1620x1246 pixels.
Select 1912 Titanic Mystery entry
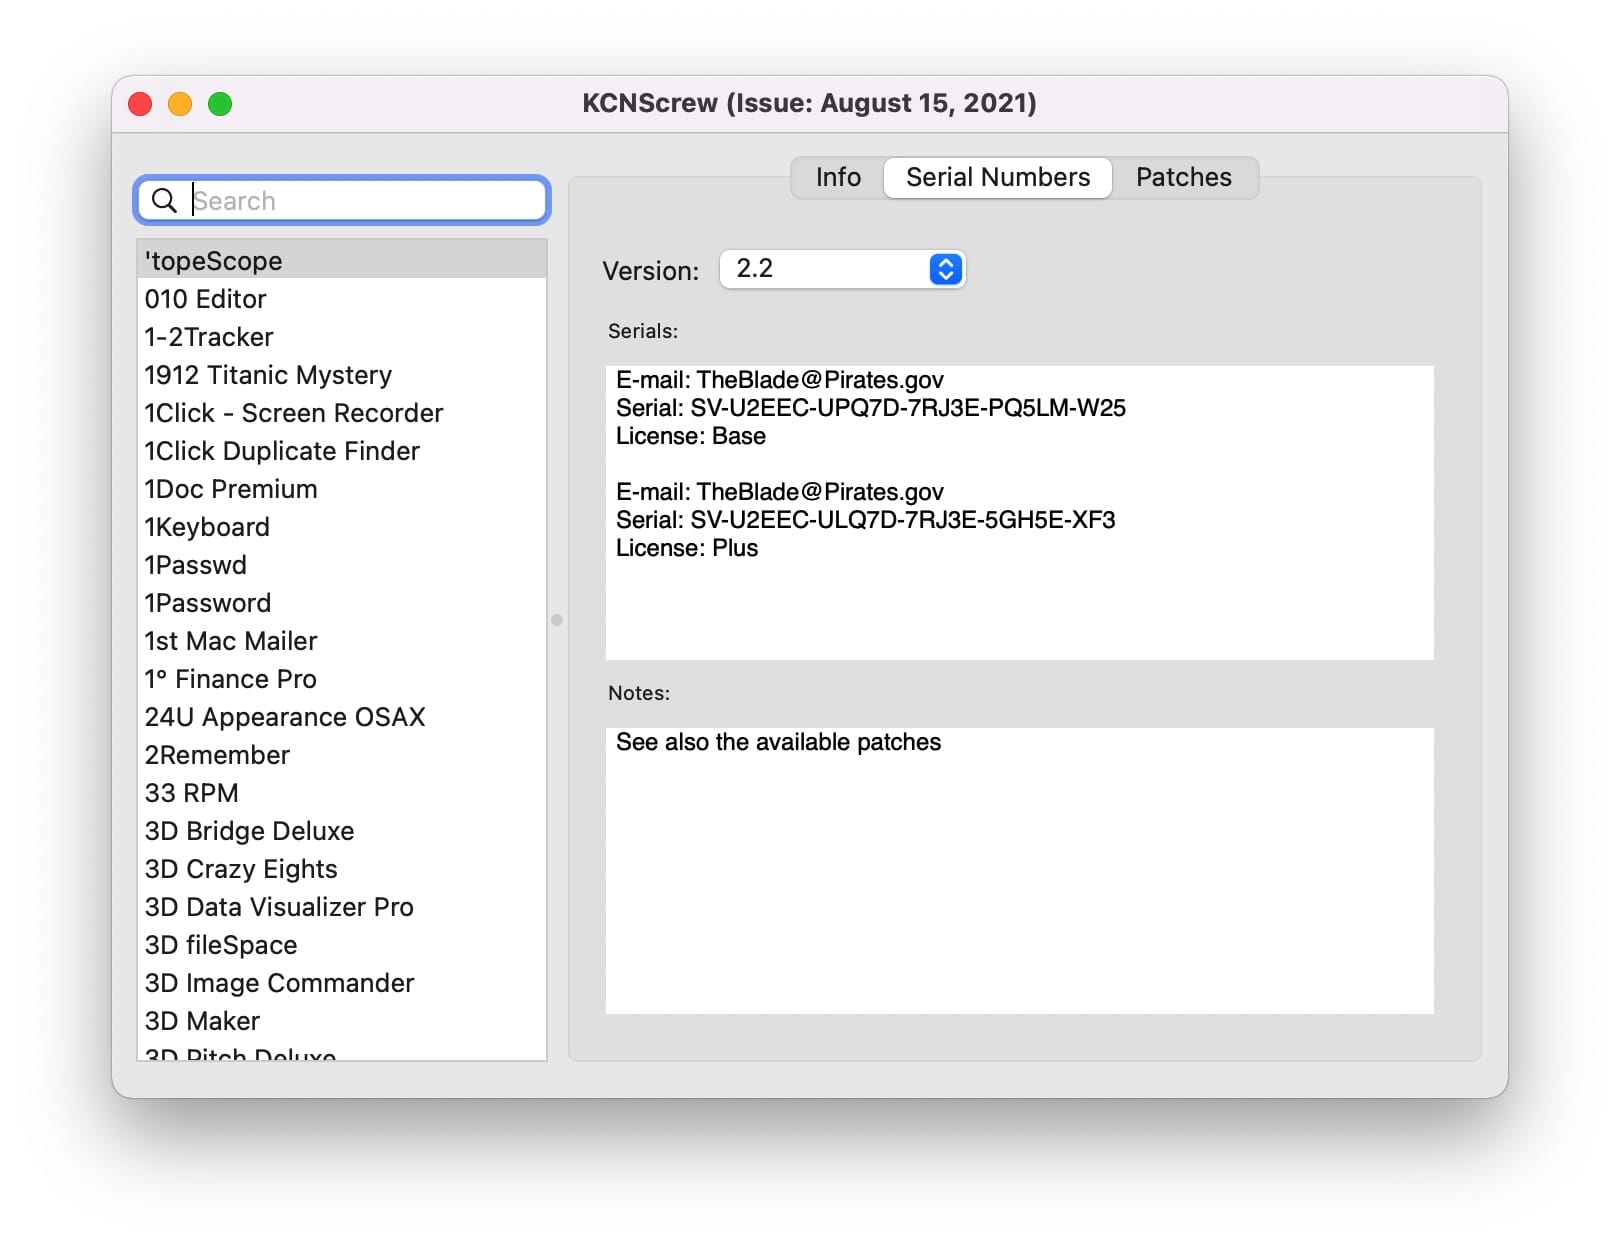(342, 374)
